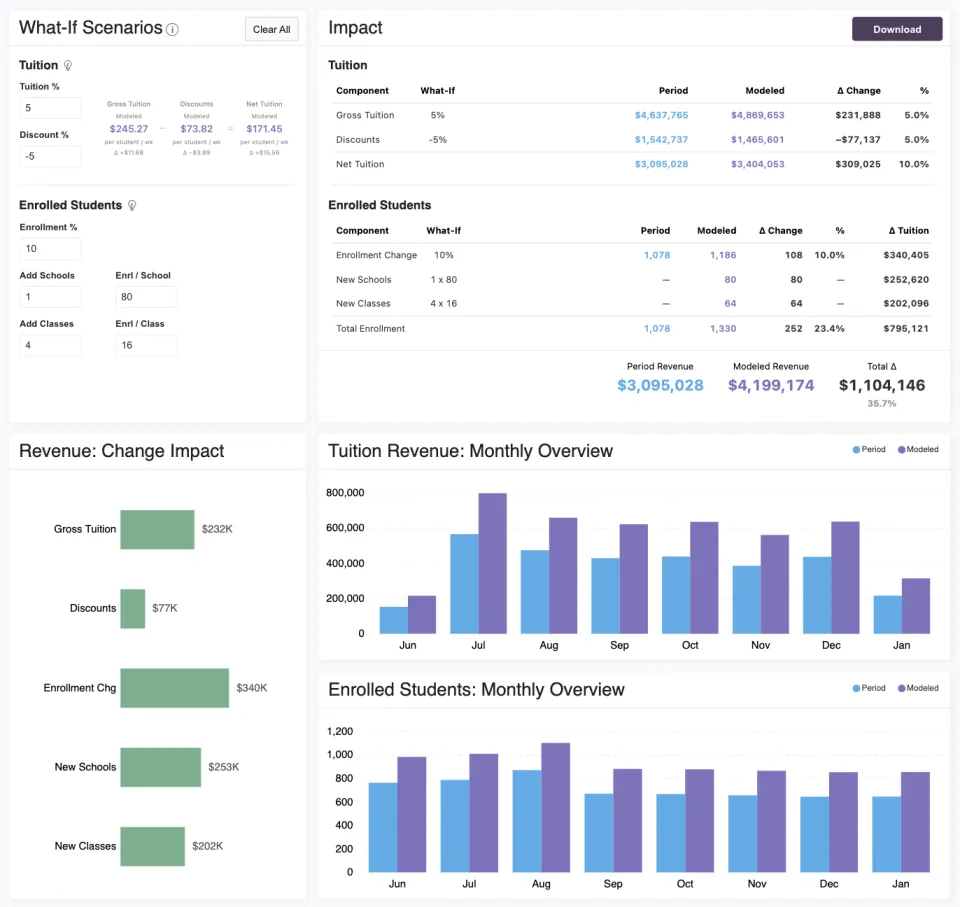The height and width of the screenshot is (907, 960).
Task: Click the Add Schools input field
Action: [x=50, y=297]
